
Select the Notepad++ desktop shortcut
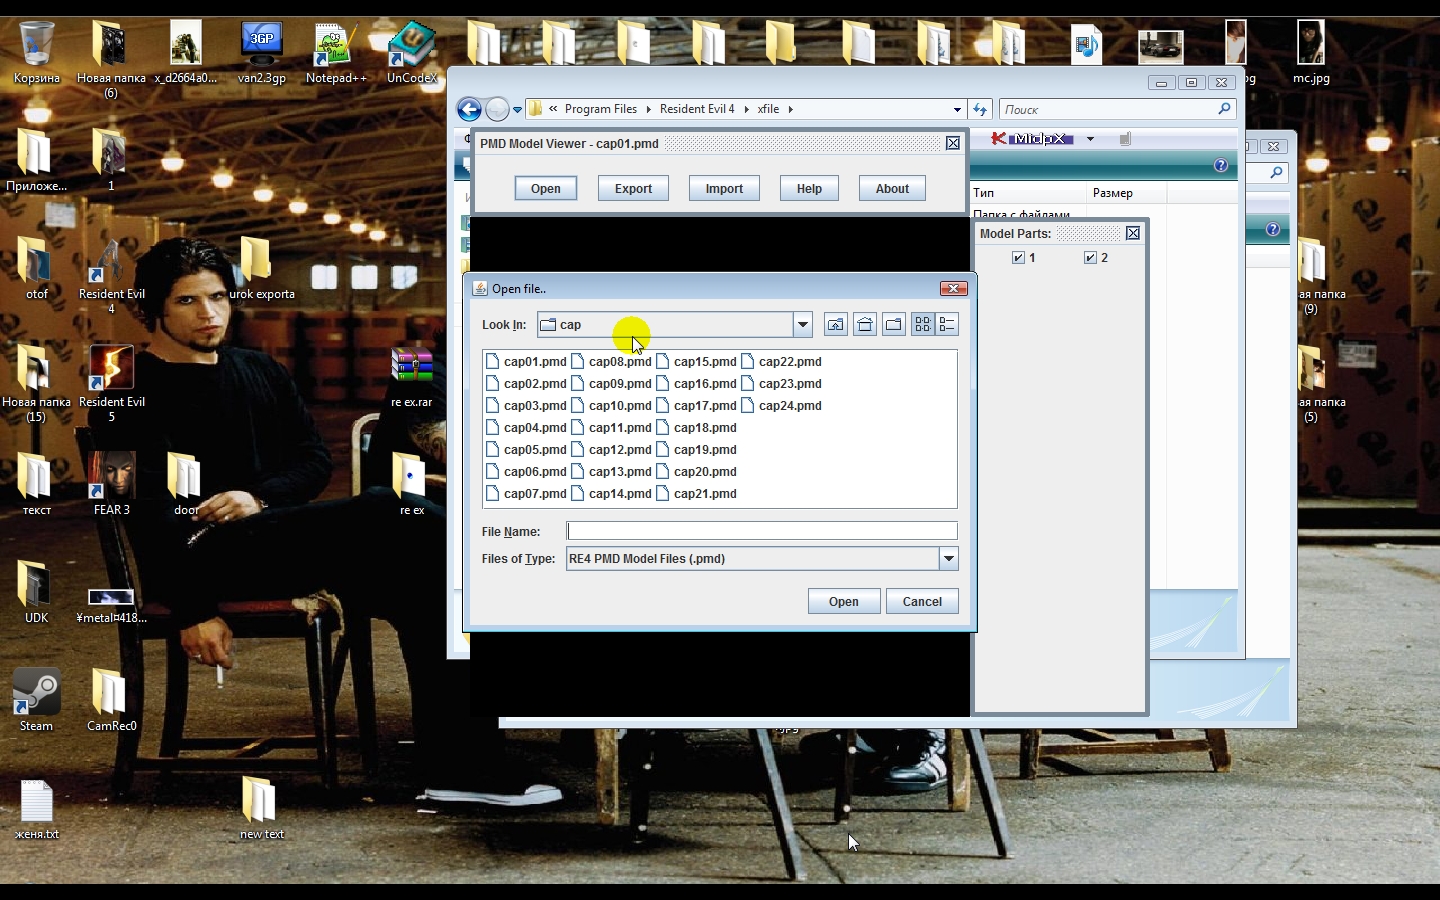point(336,52)
